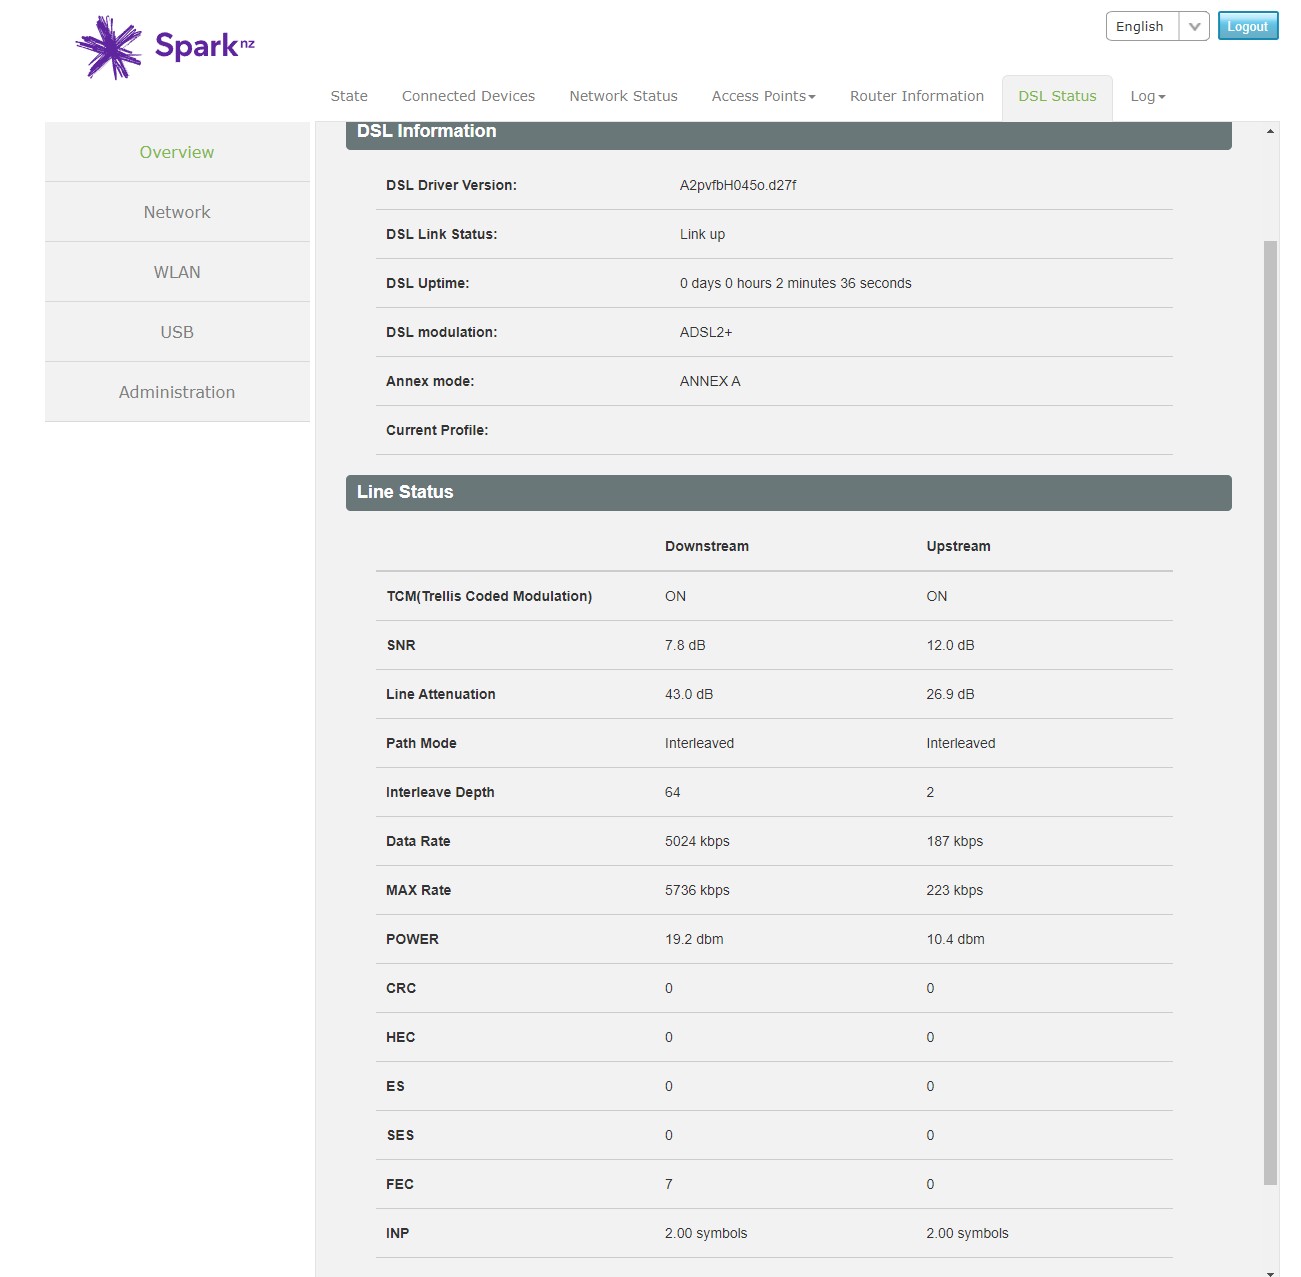
Task: Open the English language dropdown
Action: point(1157,27)
